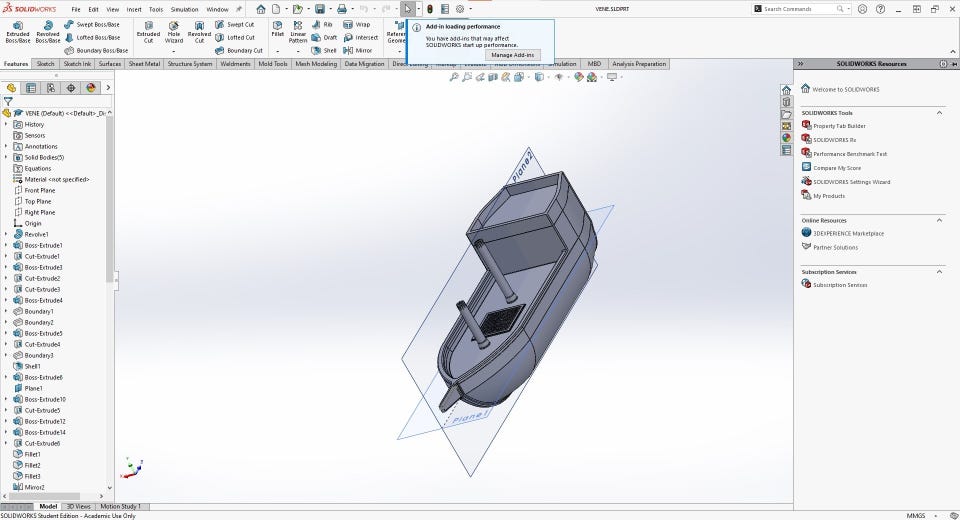Screen dimensions: 960x520
Task: Switch to the Sheet Metal tab
Action: click(x=144, y=64)
